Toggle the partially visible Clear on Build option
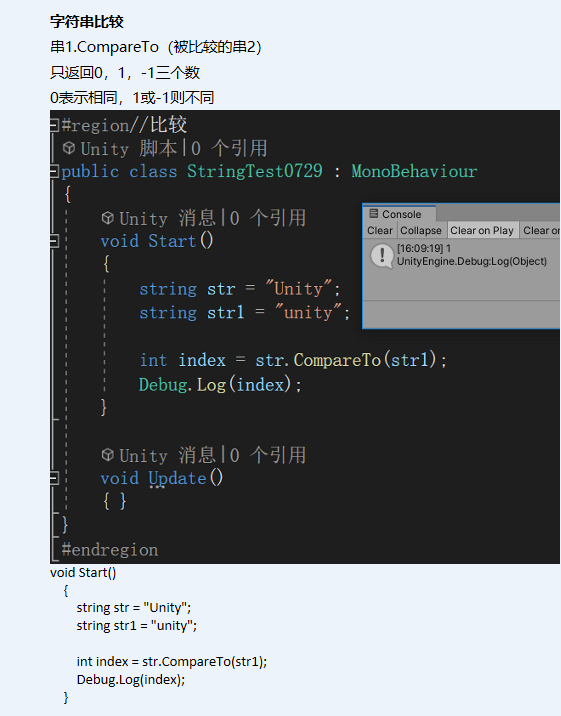The width and height of the screenshot is (561, 716). coord(541,231)
